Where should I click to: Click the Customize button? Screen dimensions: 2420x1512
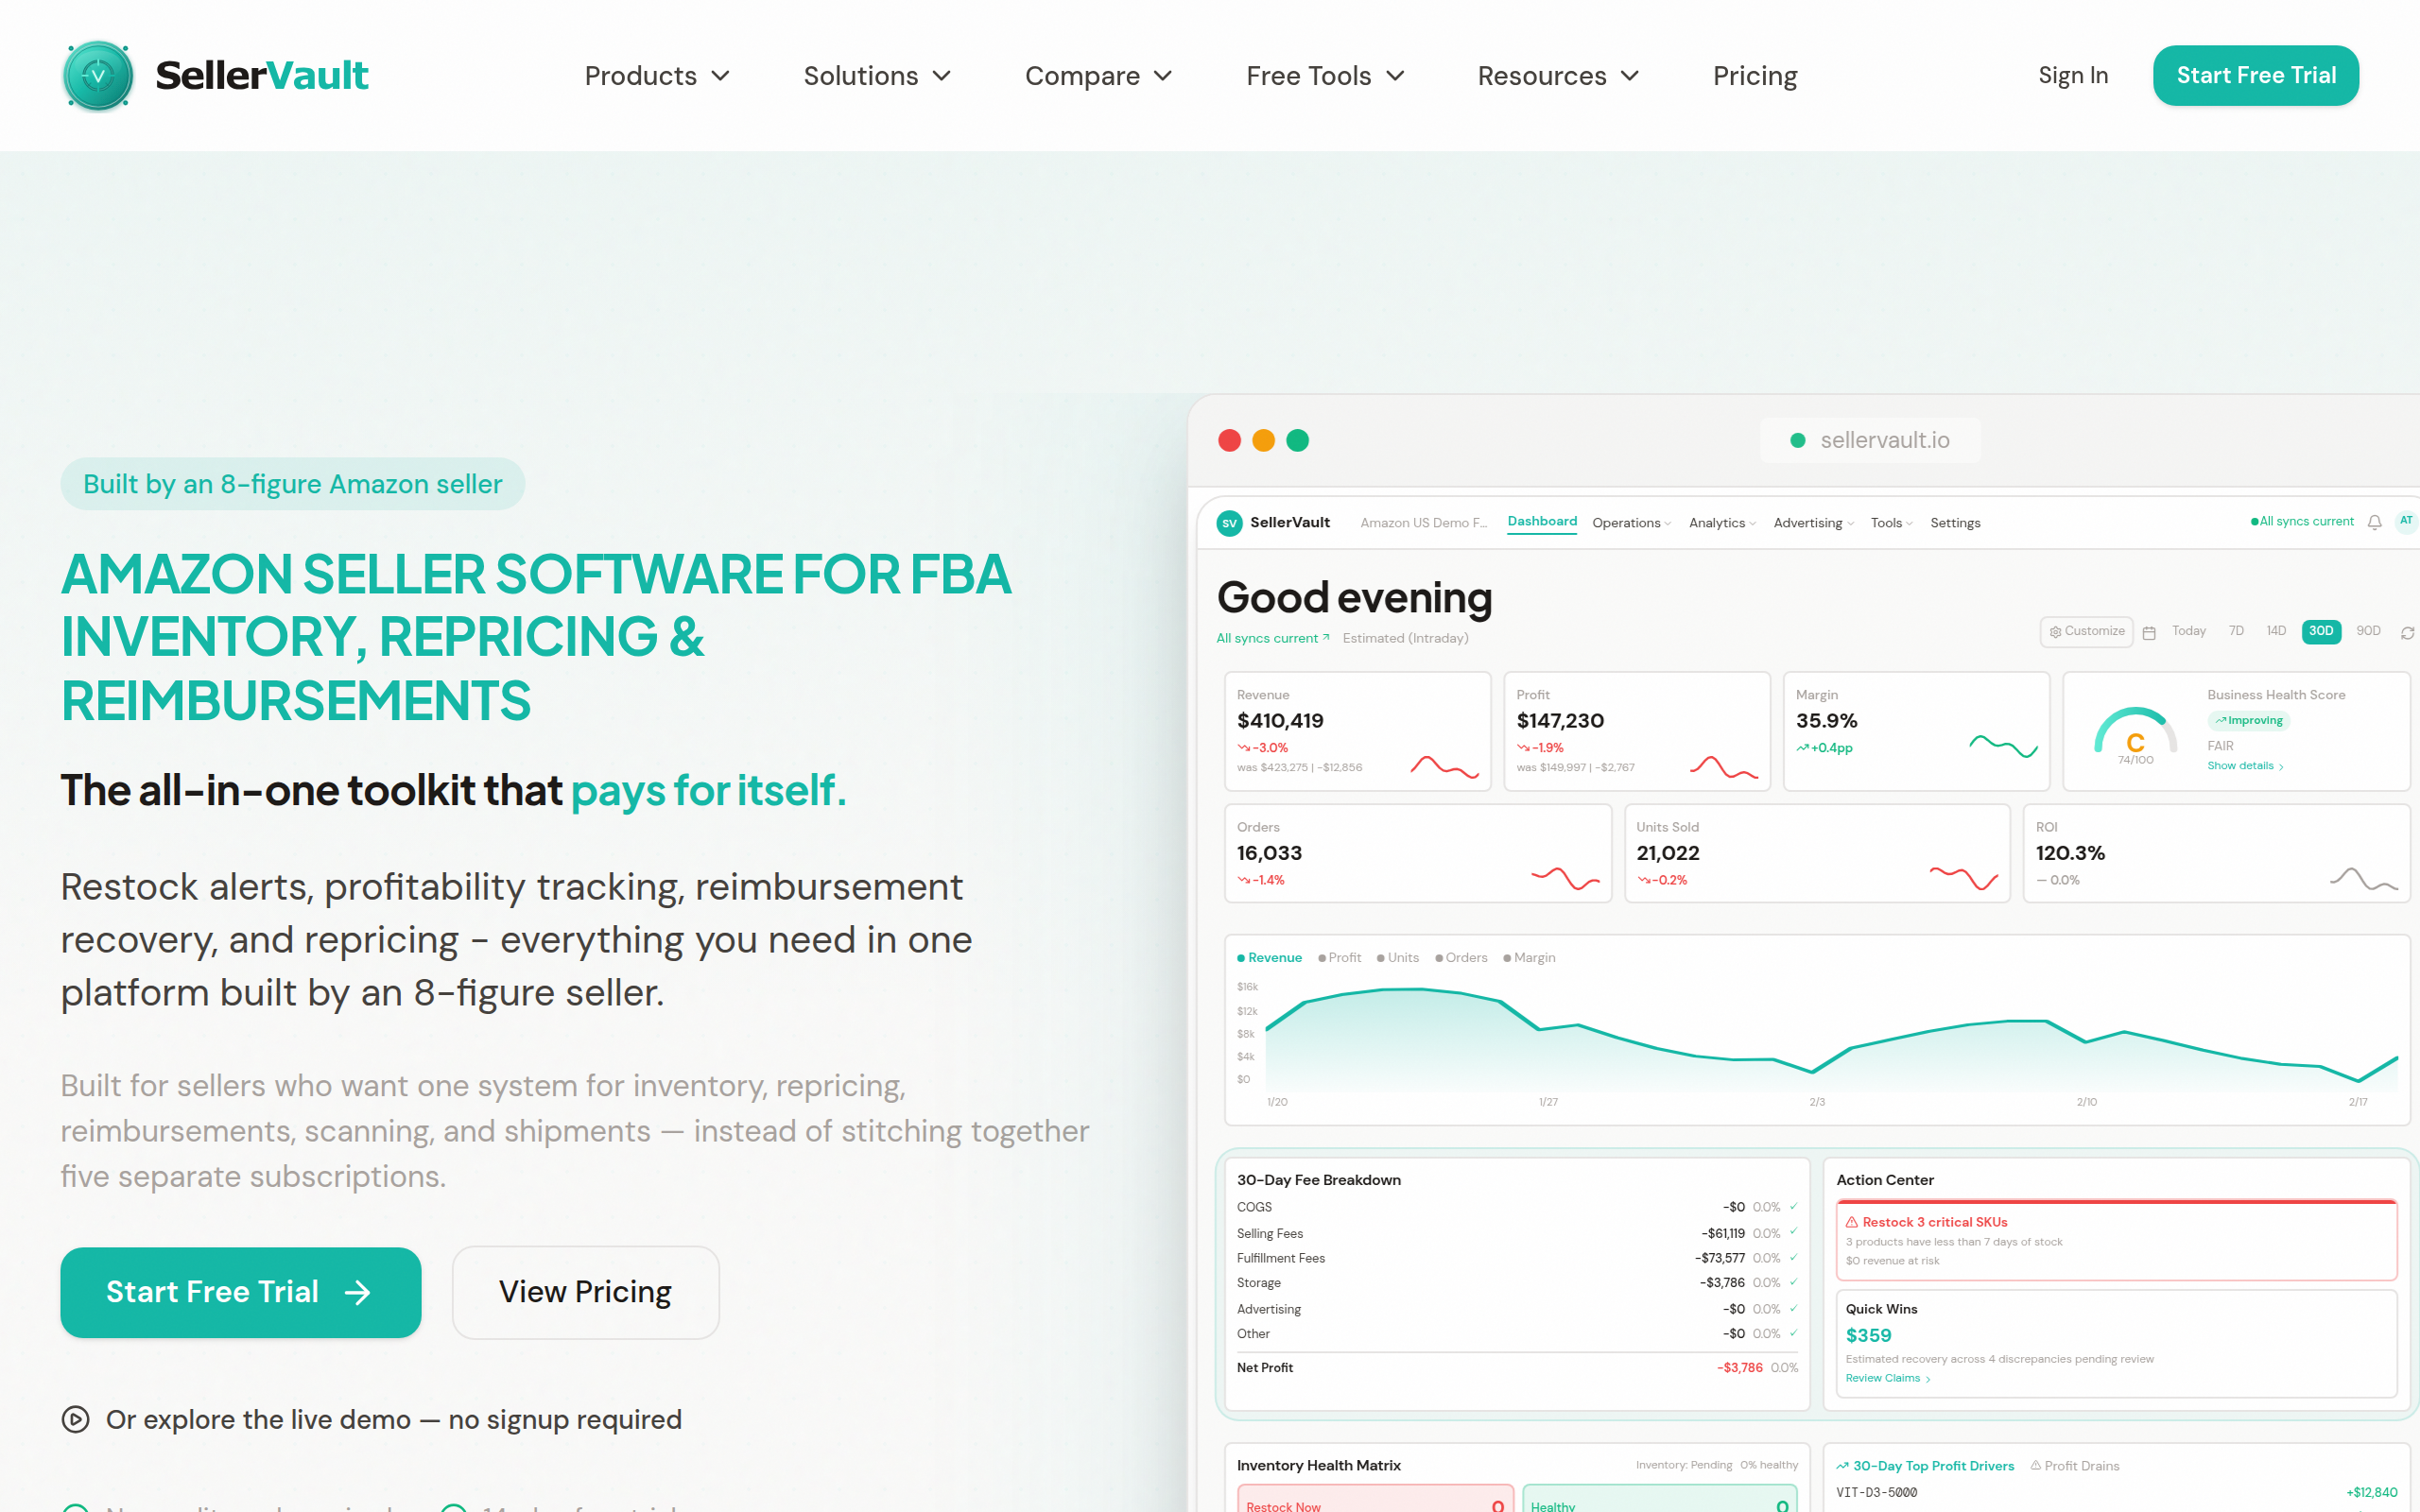pyautogui.click(x=2086, y=632)
